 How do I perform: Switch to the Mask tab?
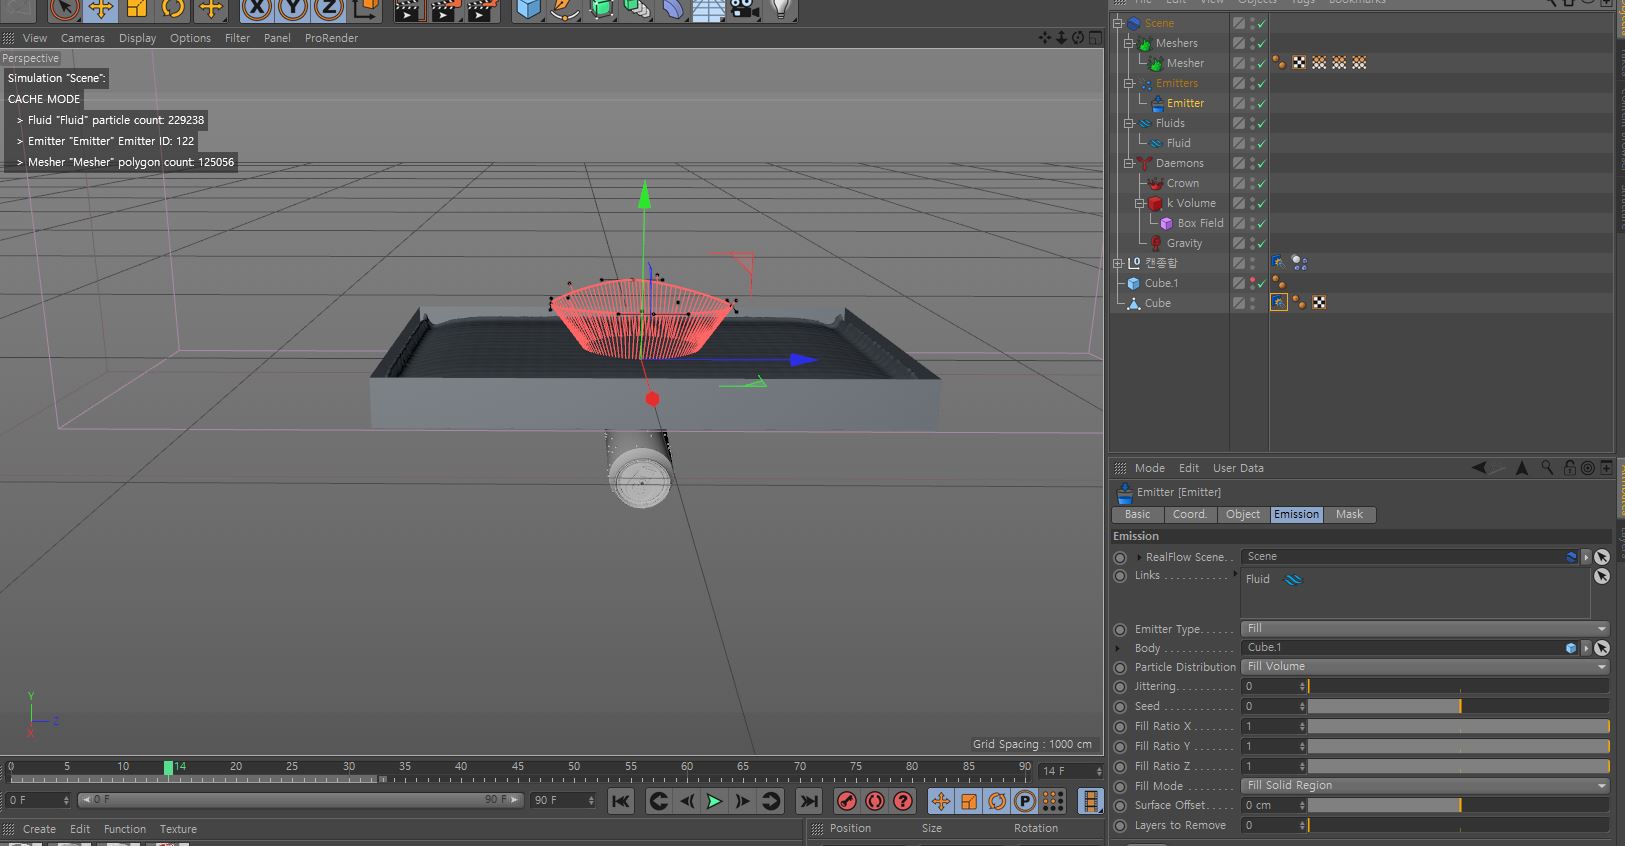click(1349, 514)
